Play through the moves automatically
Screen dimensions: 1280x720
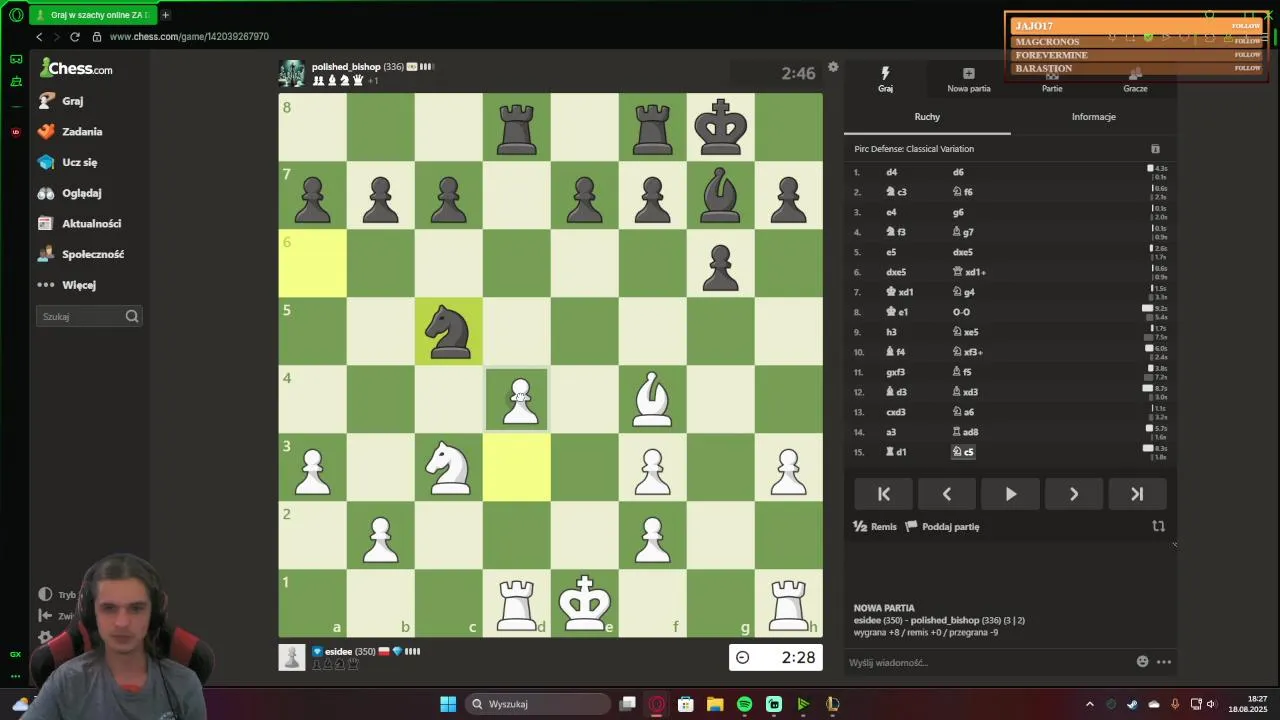point(1010,494)
